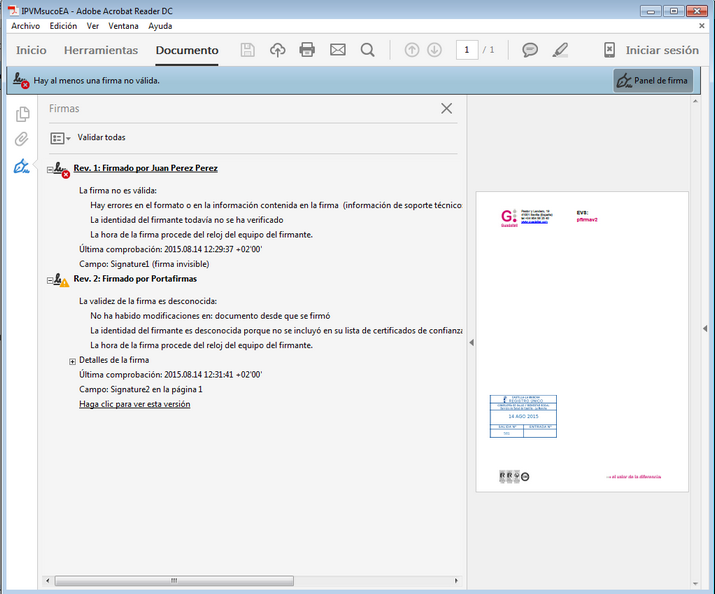Screen dimensions: 715x594
Task: Print the document with printer icon
Action: pyautogui.click(x=307, y=50)
